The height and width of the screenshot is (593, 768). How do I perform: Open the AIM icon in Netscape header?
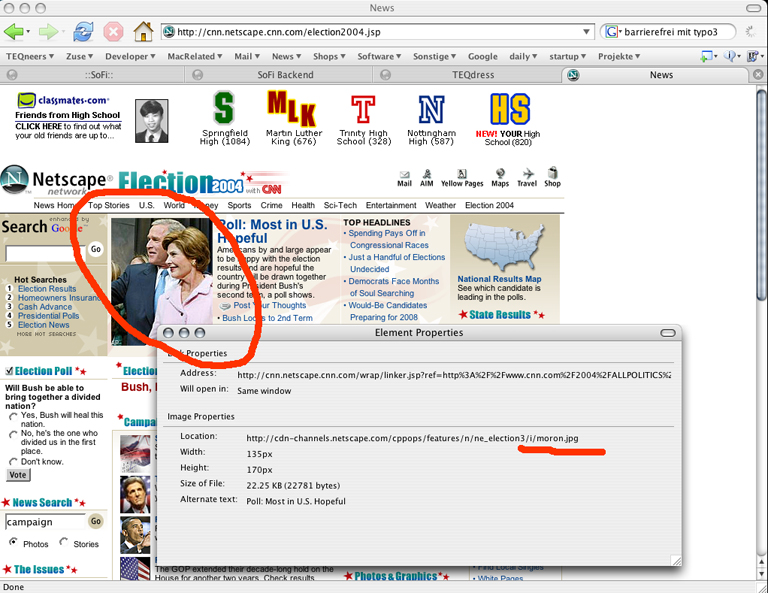(427, 178)
